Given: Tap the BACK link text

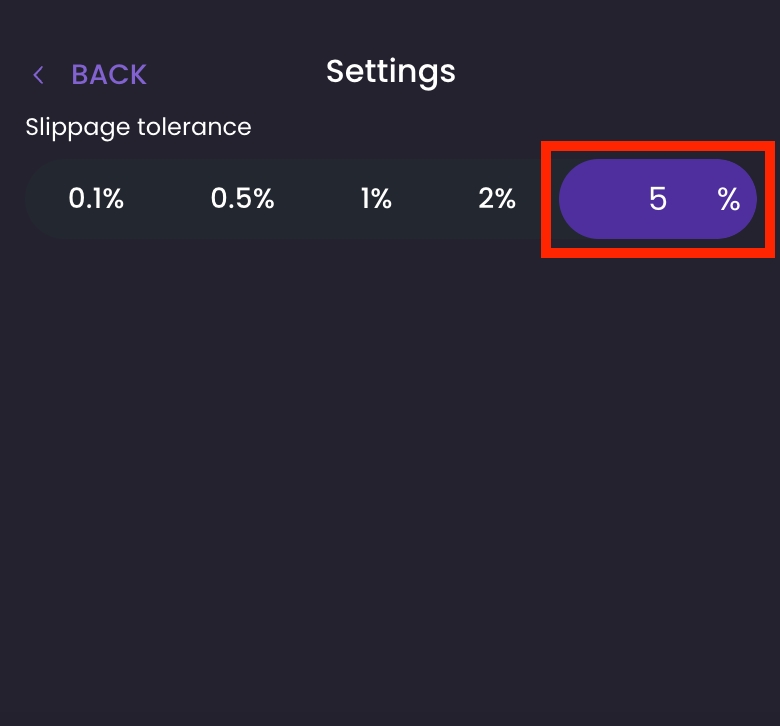Looking at the screenshot, I should tap(109, 75).
